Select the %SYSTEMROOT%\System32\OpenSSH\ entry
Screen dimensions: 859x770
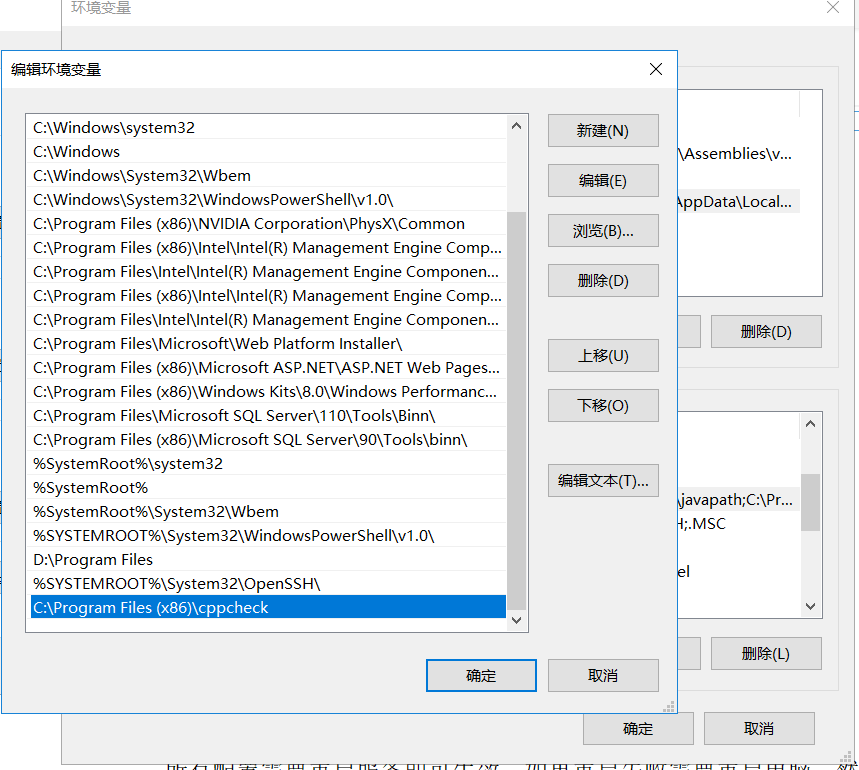pos(267,584)
